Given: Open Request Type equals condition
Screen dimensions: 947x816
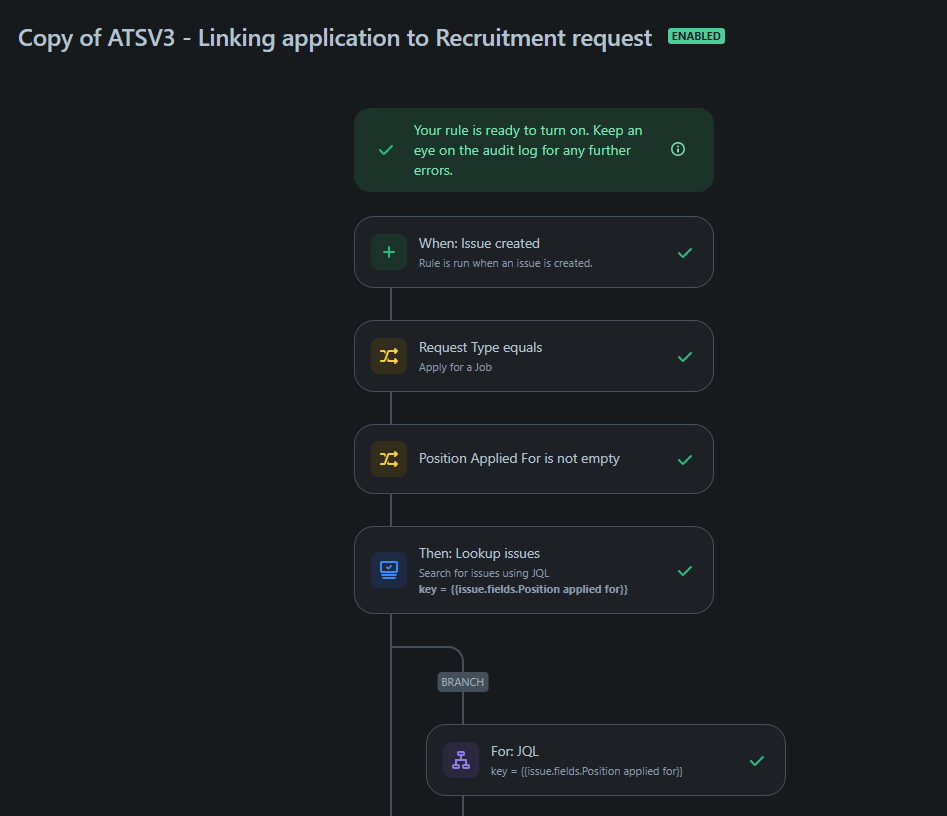Looking at the screenshot, I should (534, 356).
